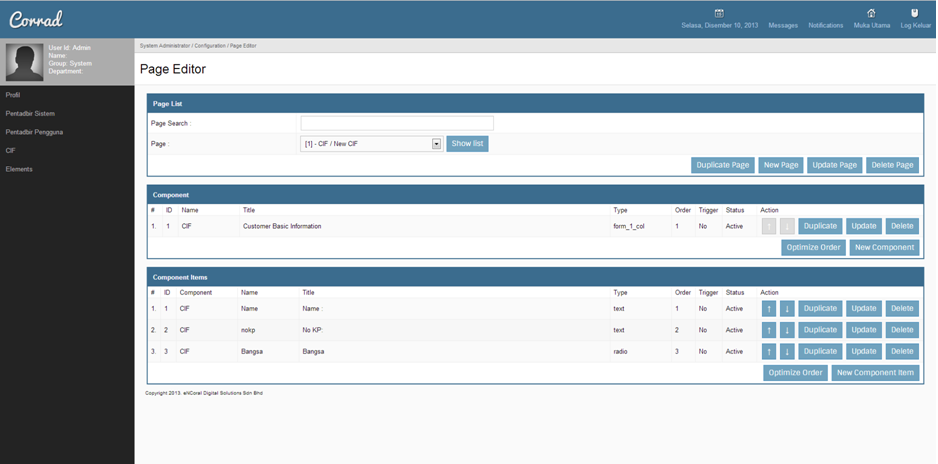
Task: Select CIF in the sidebar
Action: click(11, 151)
